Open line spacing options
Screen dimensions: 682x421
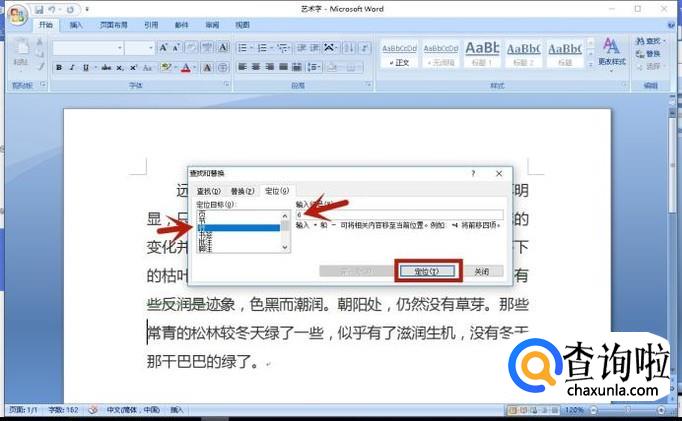click(314, 67)
